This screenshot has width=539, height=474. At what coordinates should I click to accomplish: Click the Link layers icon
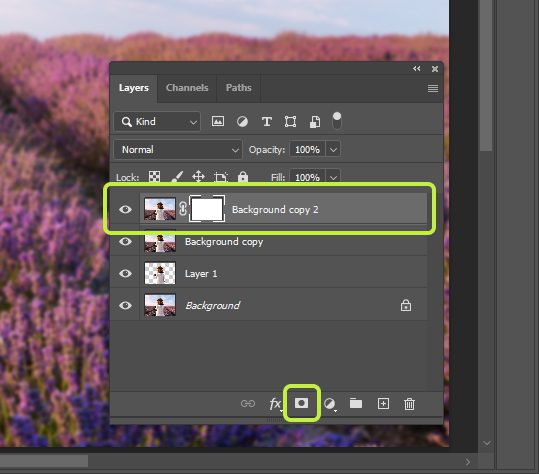pyautogui.click(x=248, y=403)
